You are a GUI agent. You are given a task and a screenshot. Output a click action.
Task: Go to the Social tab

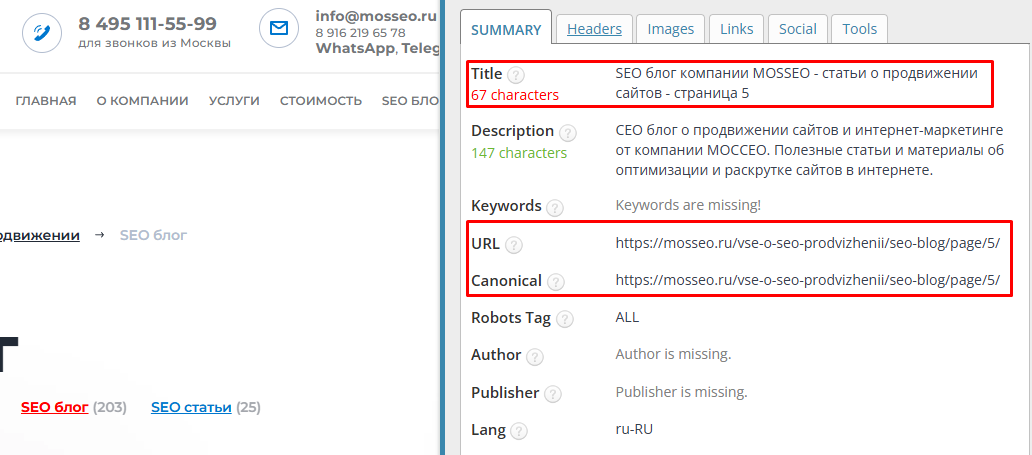coord(798,29)
